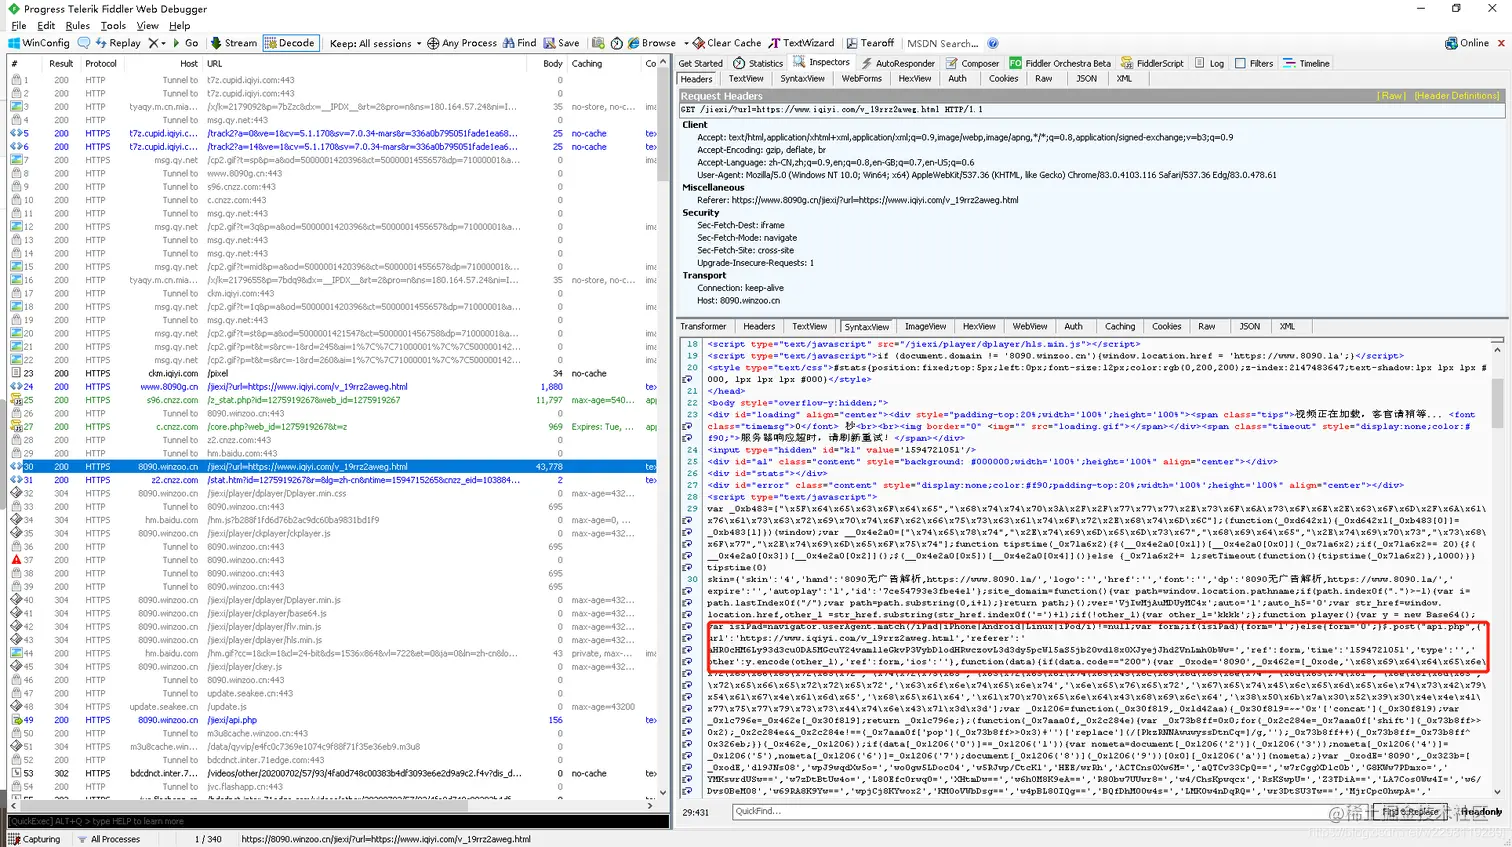The height and width of the screenshot is (847, 1512).
Task: Open the Help menu
Action: pyautogui.click(x=179, y=25)
